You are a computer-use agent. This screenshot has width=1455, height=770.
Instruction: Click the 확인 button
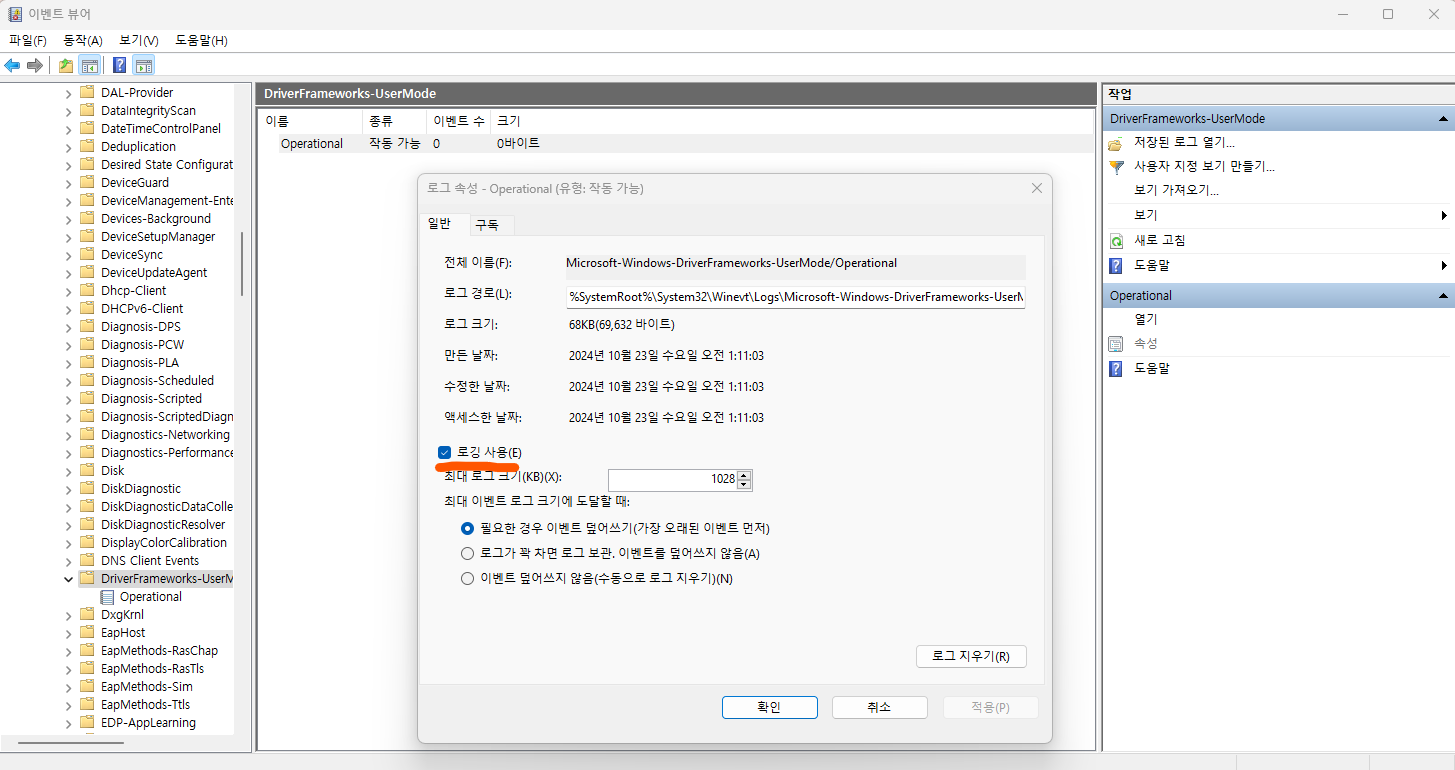point(770,707)
